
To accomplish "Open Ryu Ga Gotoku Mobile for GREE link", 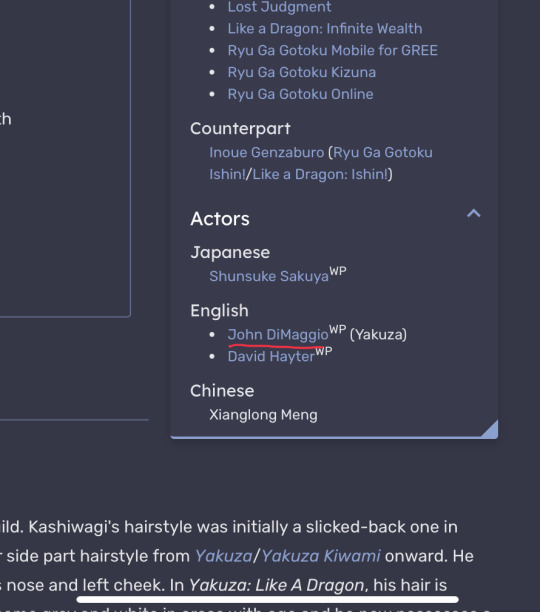I will (x=333, y=50).
